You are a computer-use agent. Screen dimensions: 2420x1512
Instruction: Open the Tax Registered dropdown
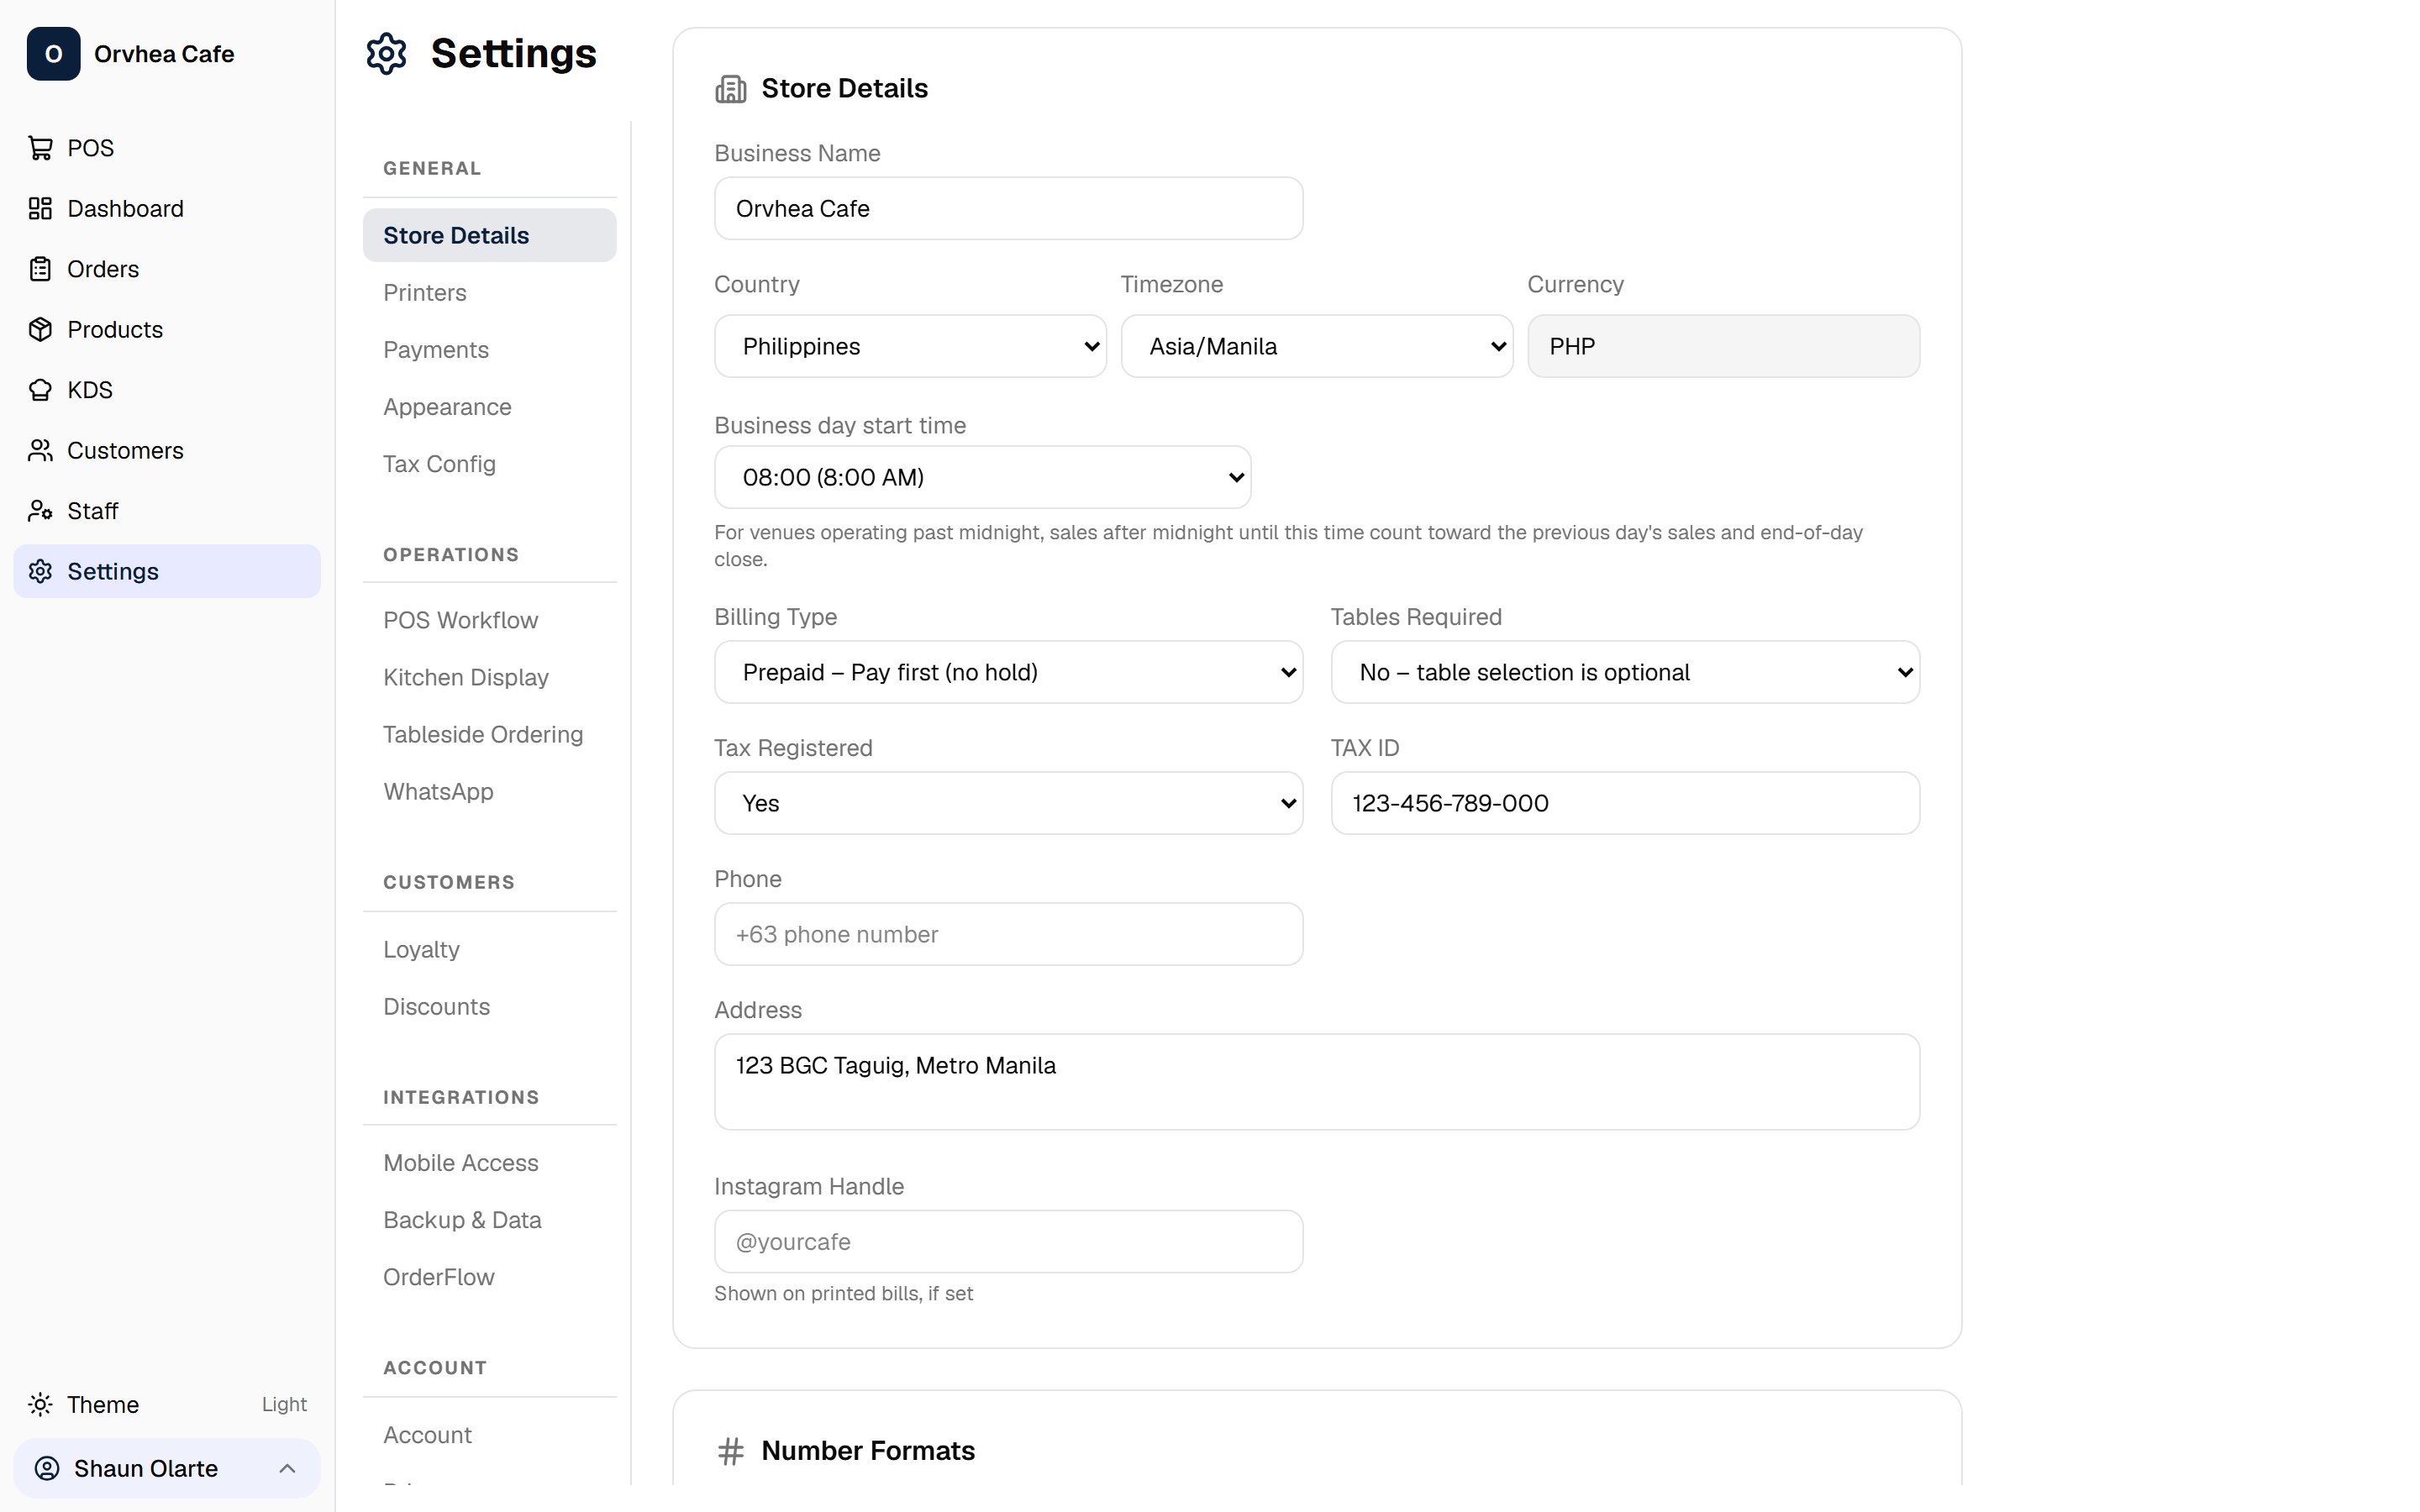1008,803
